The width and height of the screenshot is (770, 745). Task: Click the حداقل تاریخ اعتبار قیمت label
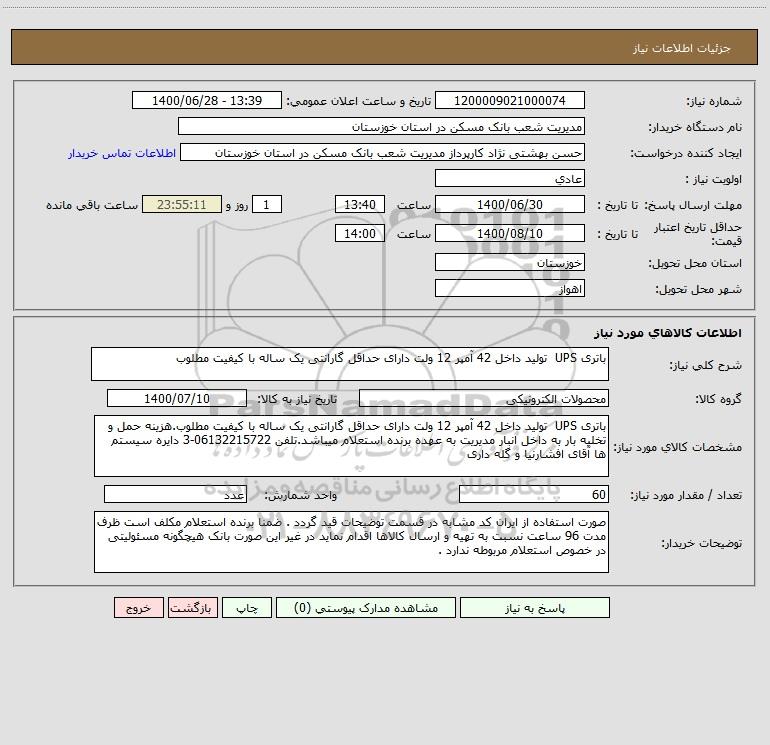click(x=698, y=234)
